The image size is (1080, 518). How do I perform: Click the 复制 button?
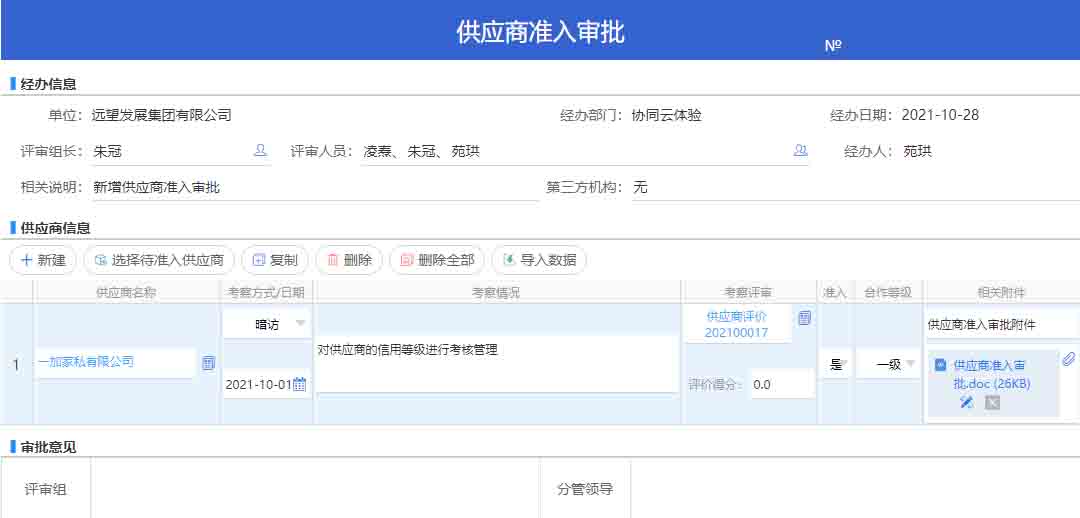[x=275, y=260]
